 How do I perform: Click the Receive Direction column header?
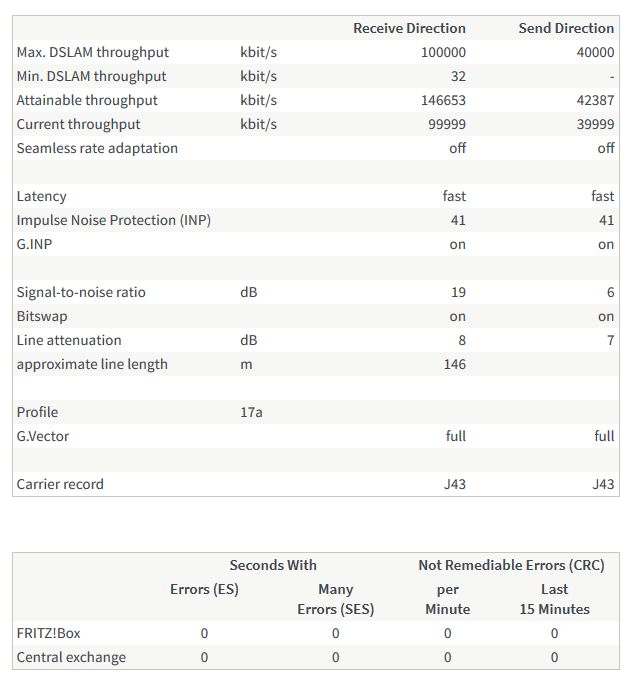[x=409, y=28]
